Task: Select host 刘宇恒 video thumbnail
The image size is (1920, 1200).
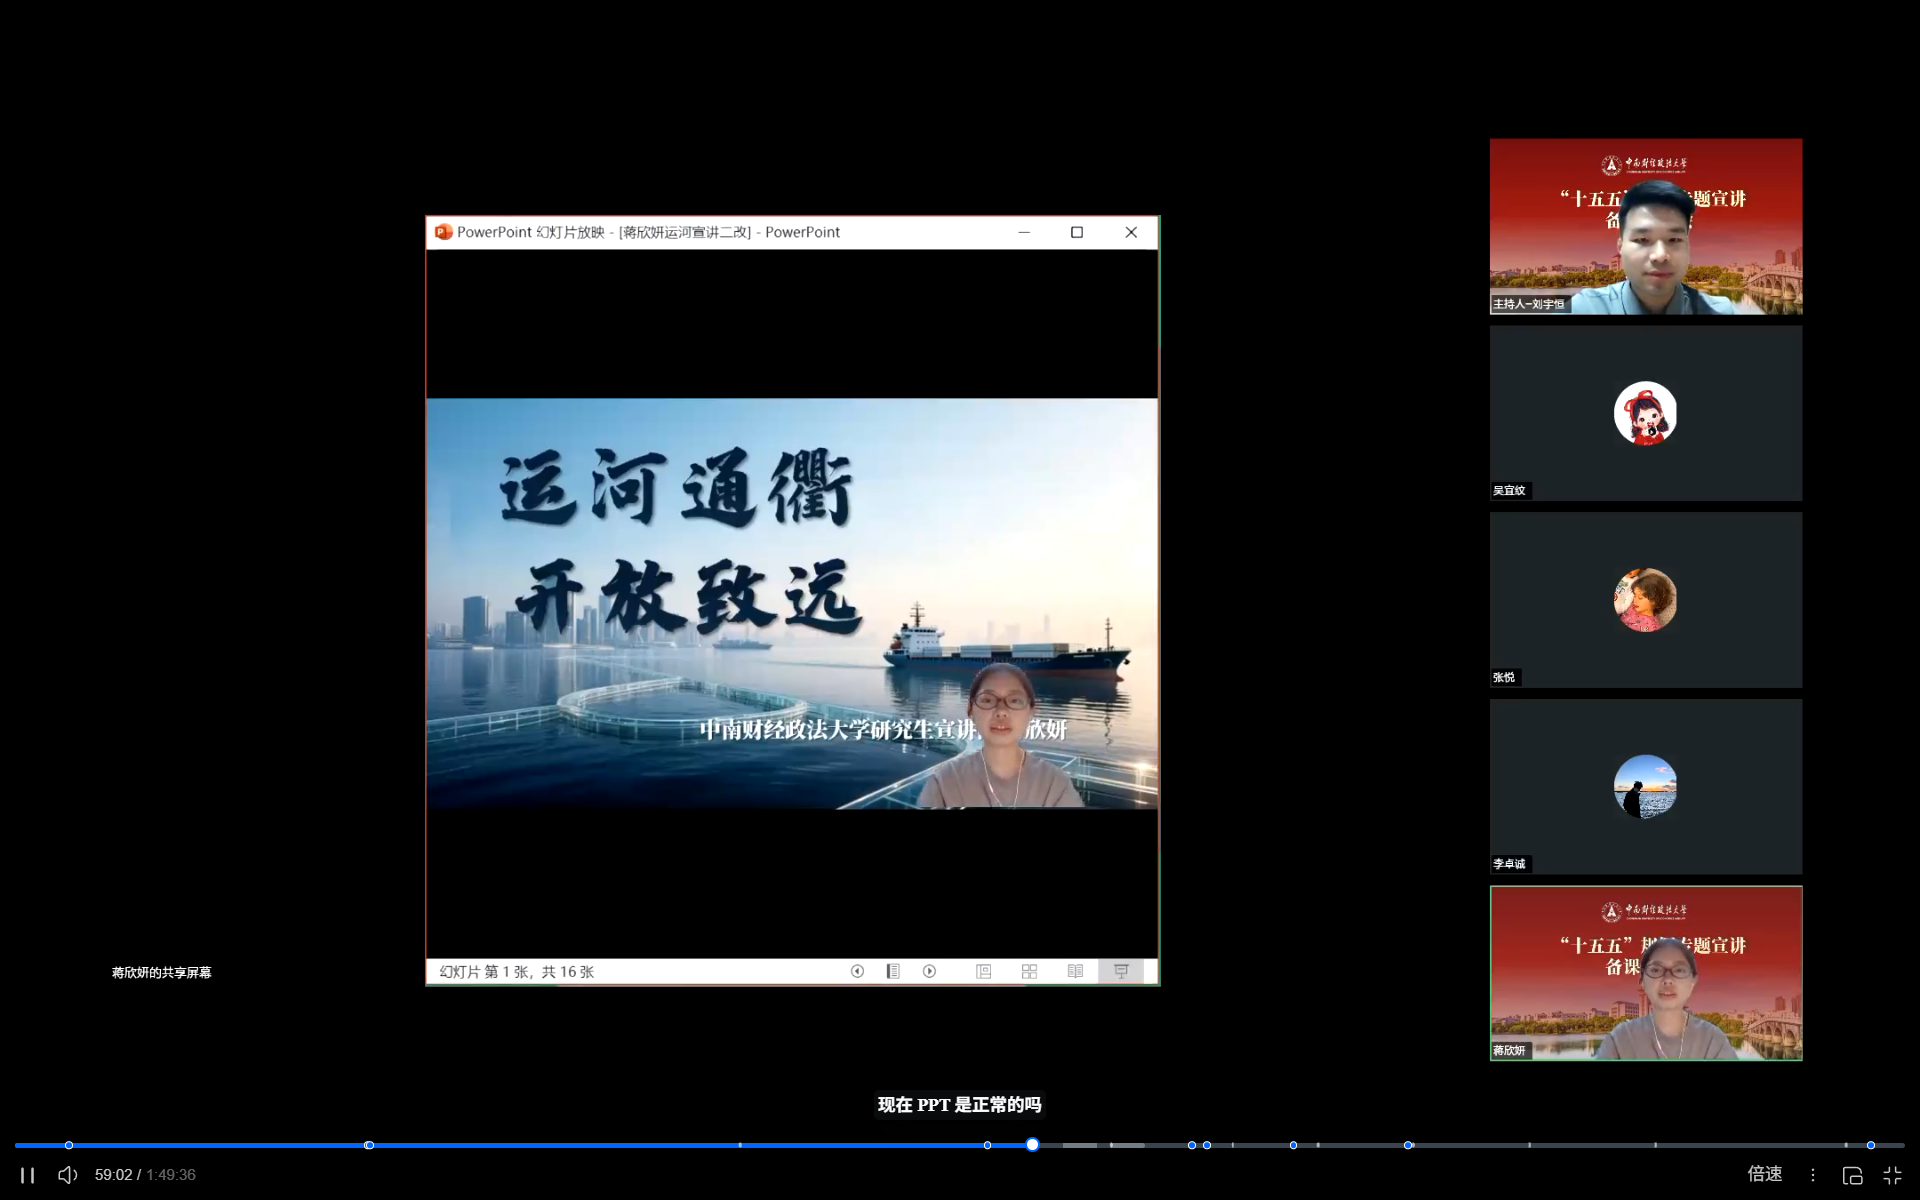Action: click(x=1645, y=226)
